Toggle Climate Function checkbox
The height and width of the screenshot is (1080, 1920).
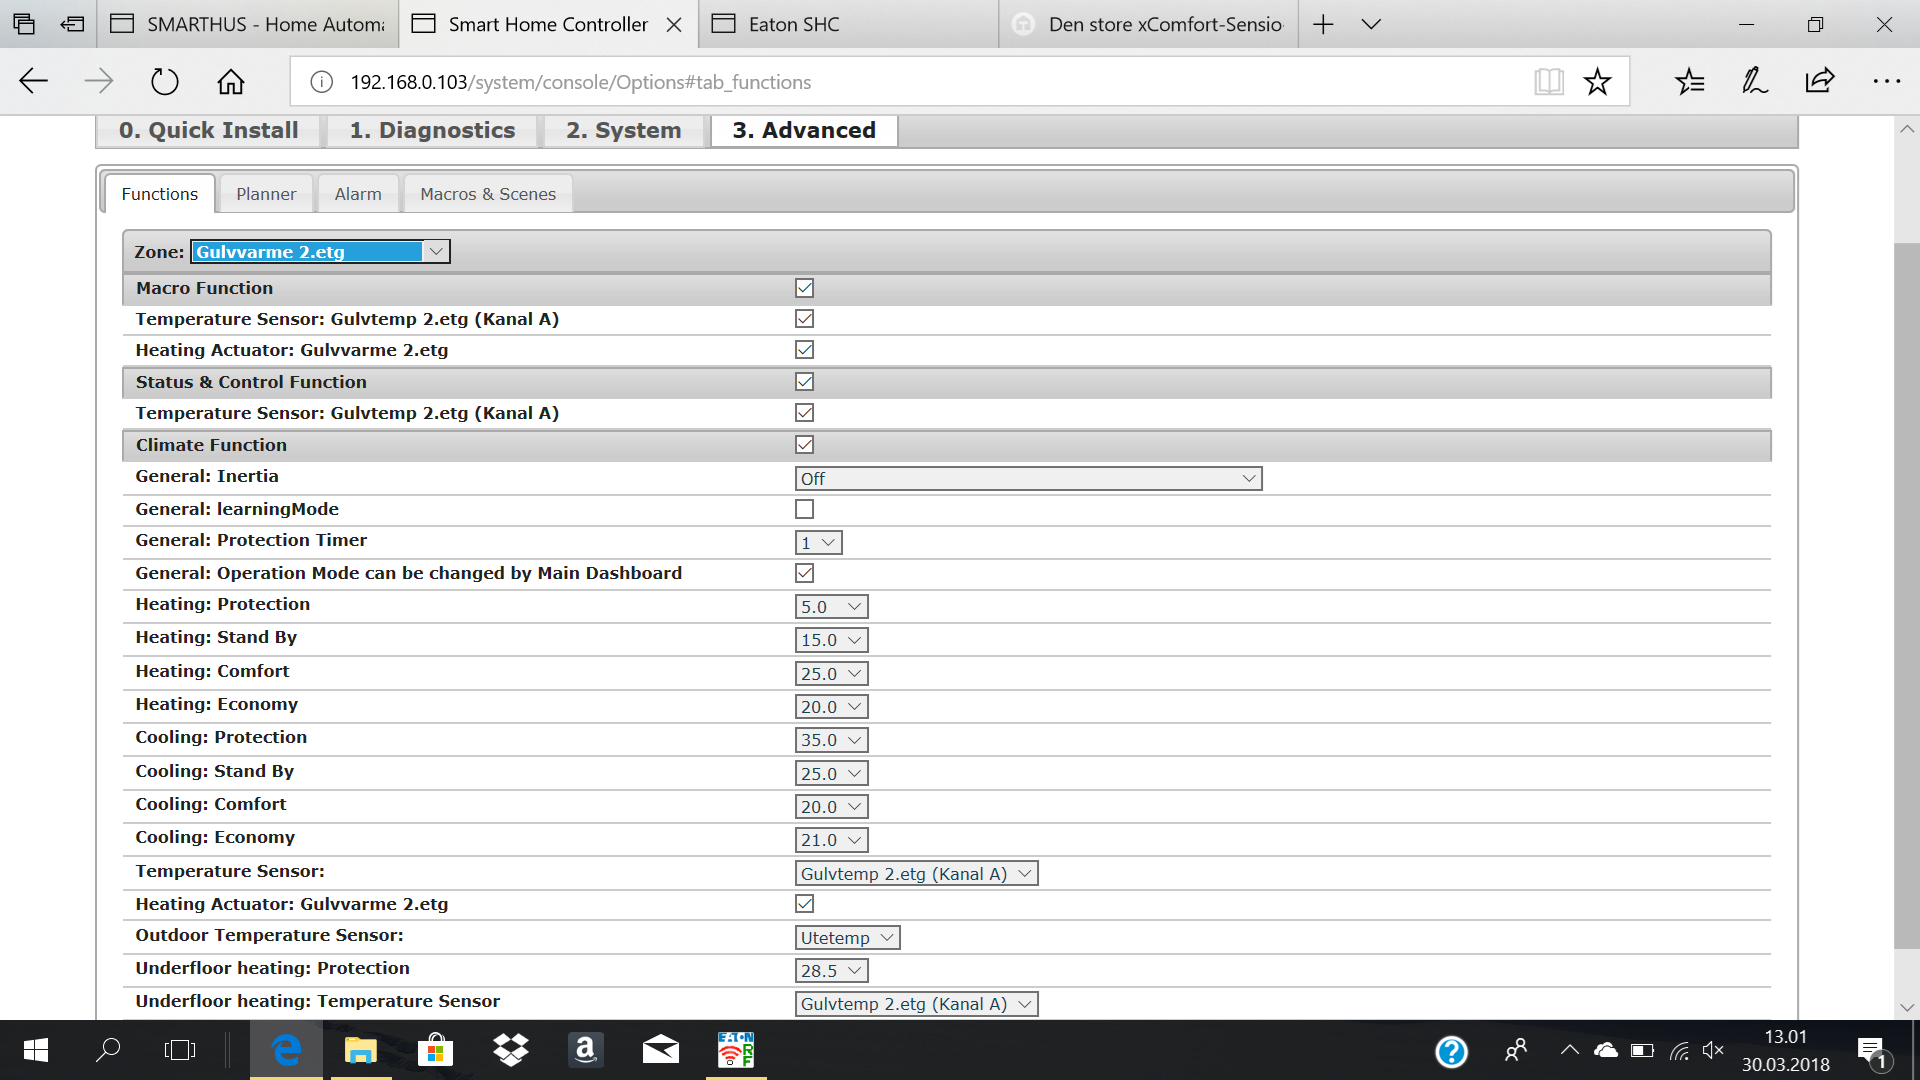tap(804, 444)
